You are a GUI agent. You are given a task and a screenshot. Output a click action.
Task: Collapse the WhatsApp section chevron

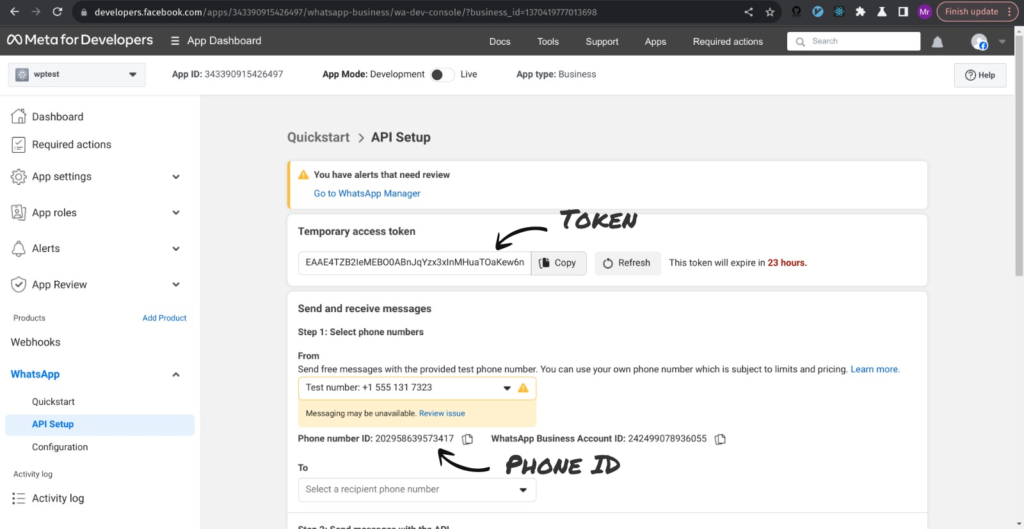(176, 375)
